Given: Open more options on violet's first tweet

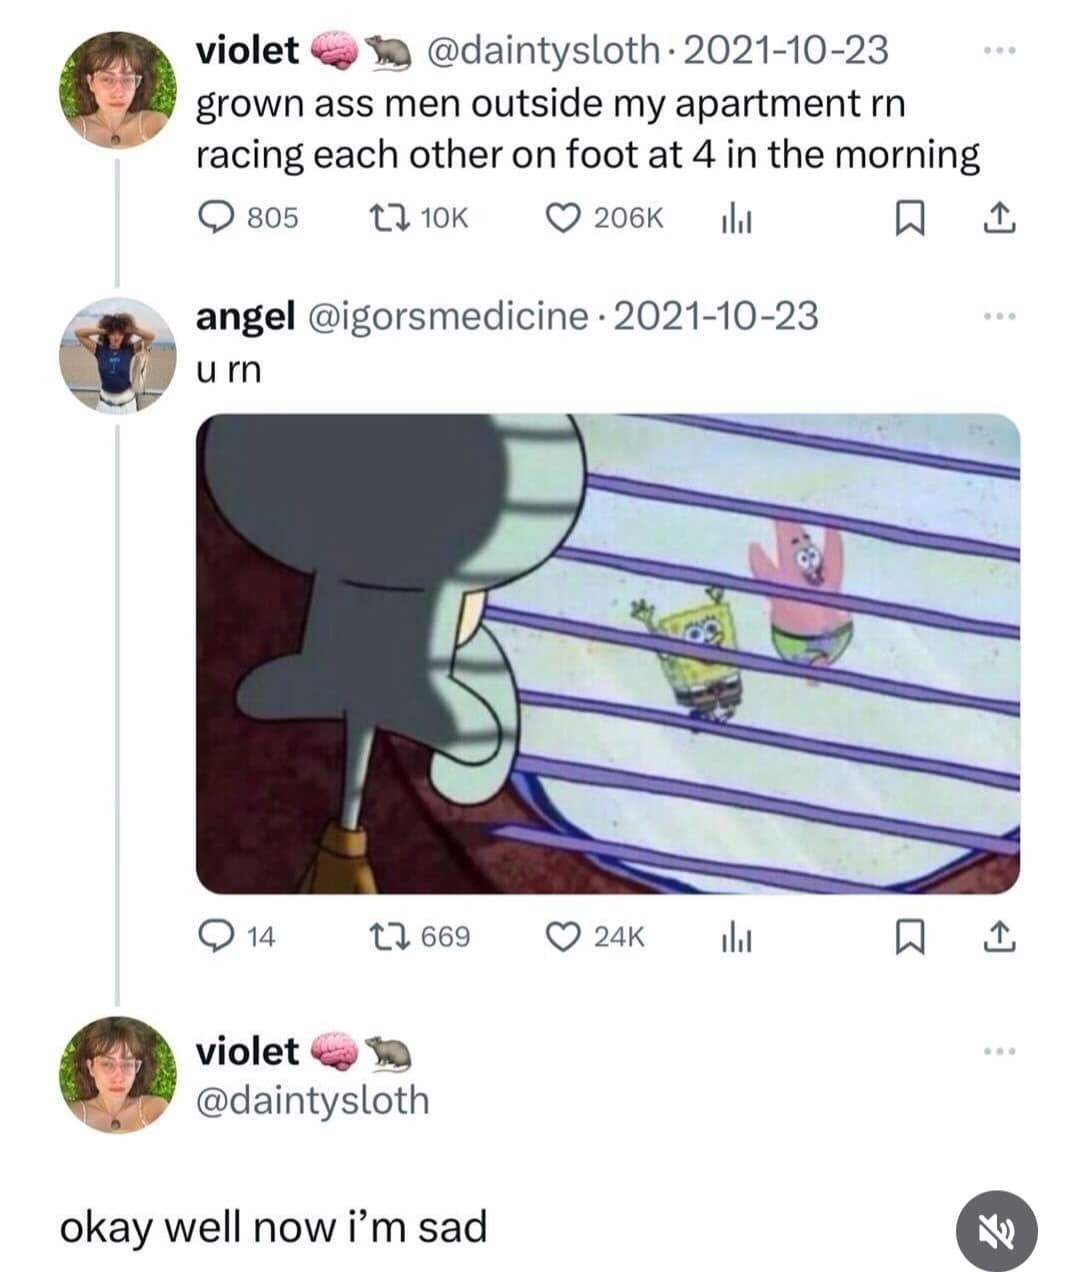Looking at the screenshot, I should pos(998,50).
